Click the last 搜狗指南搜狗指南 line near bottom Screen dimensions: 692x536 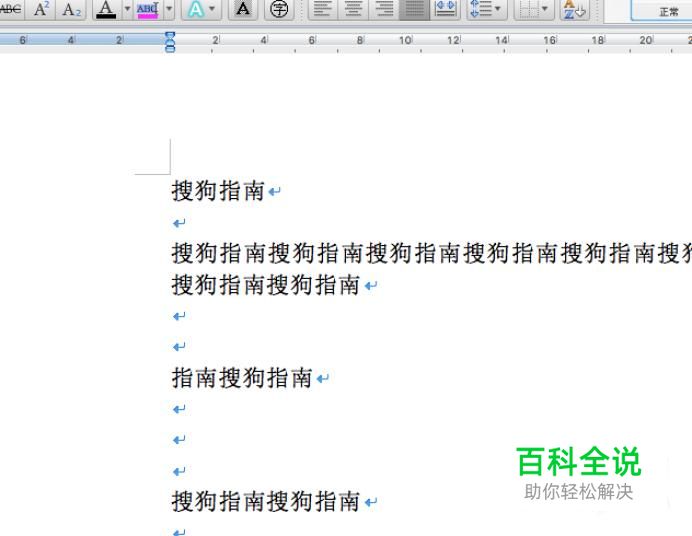coord(266,502)
